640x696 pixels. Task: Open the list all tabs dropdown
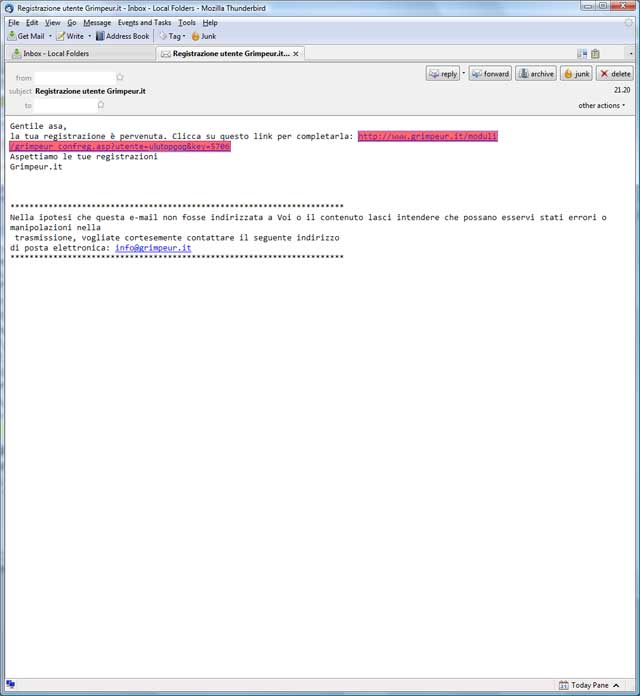click(x=631, y=54)
